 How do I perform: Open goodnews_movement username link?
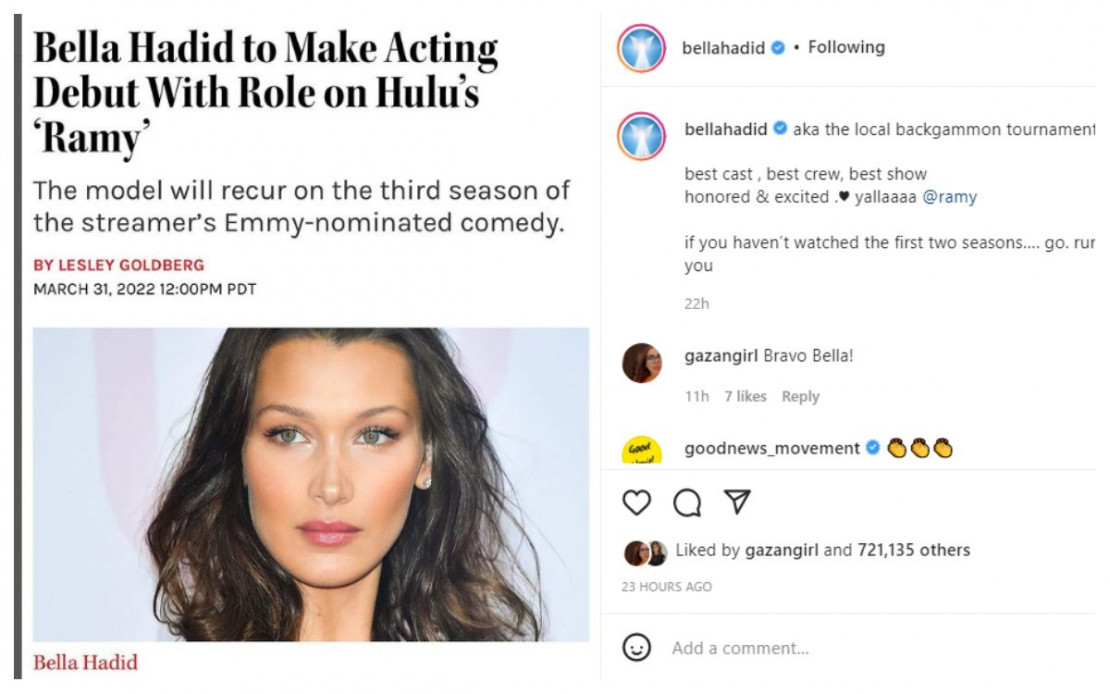pos(772,448)
